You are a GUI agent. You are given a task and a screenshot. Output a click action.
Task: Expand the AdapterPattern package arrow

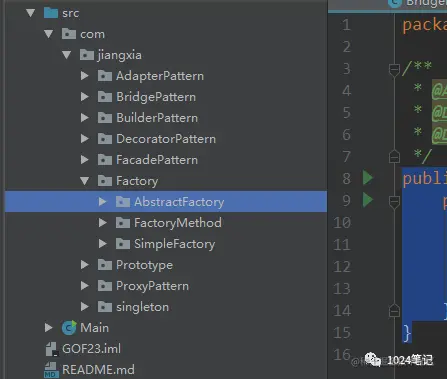tap(85, 76)
